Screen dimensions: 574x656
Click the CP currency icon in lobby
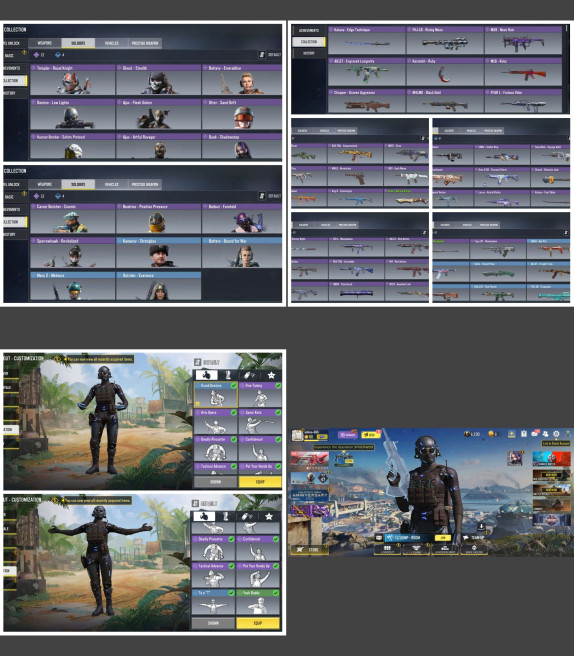click(x=467, y=434)
